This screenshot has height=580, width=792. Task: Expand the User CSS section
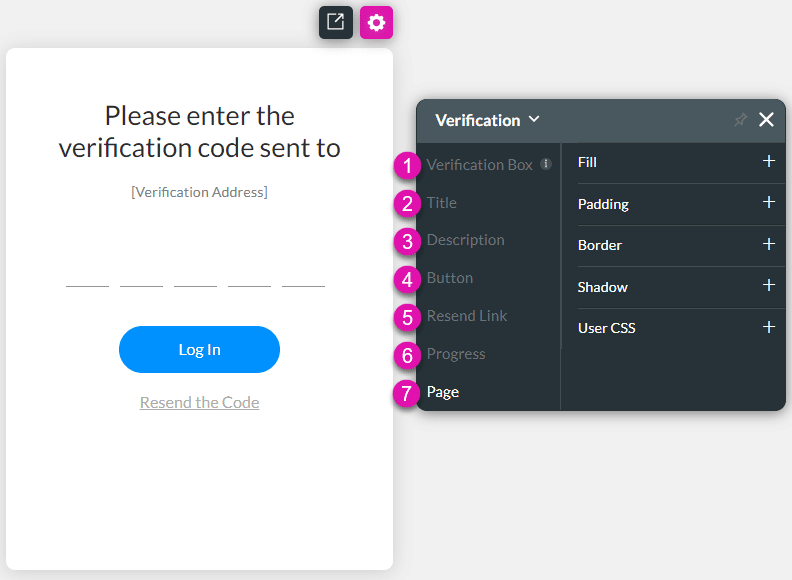coord(768,327)
